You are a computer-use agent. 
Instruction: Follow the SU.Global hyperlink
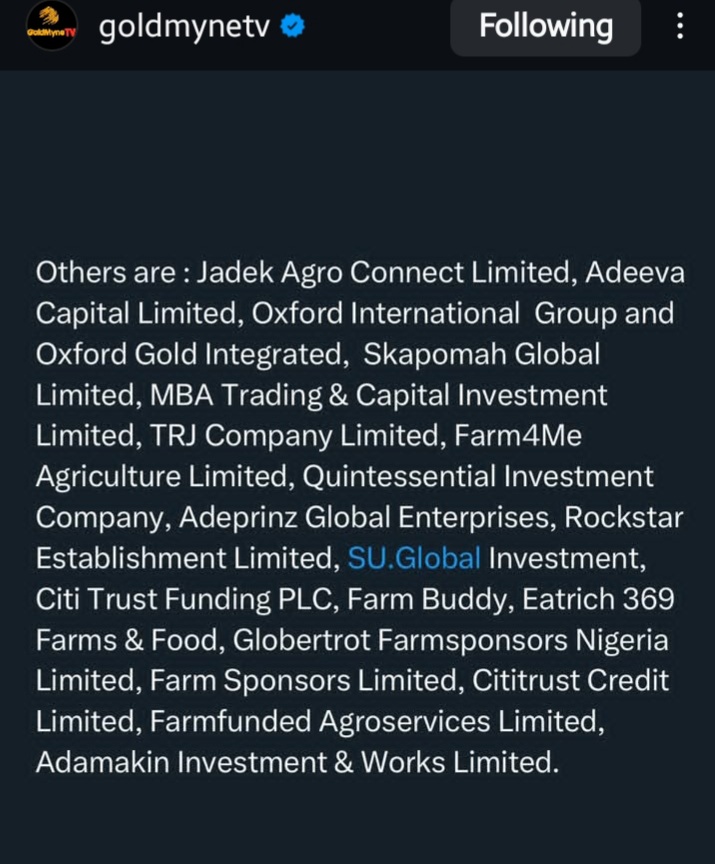click(x=414, y=558)
